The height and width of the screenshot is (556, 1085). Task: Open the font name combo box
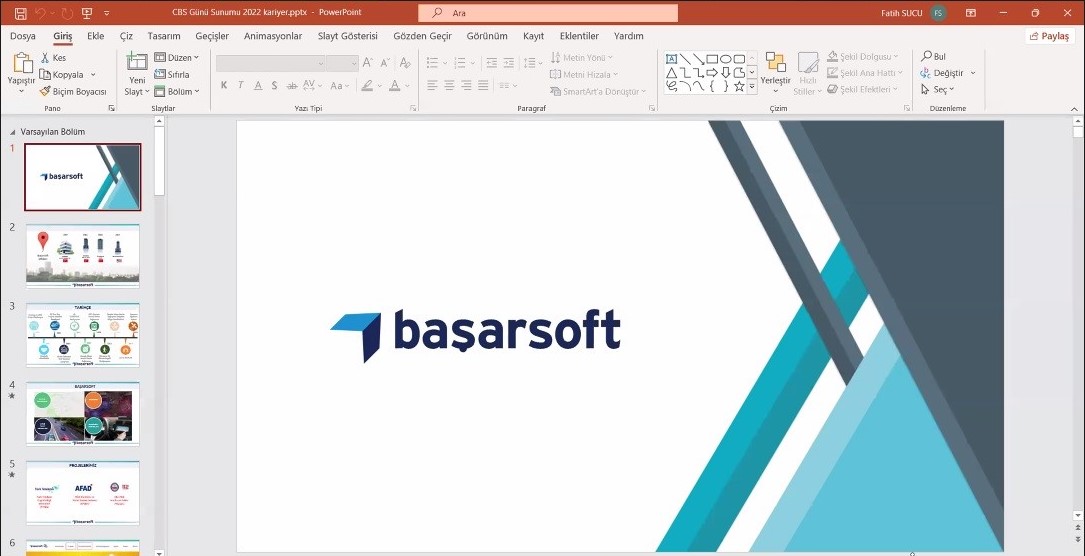pos(271,63)
